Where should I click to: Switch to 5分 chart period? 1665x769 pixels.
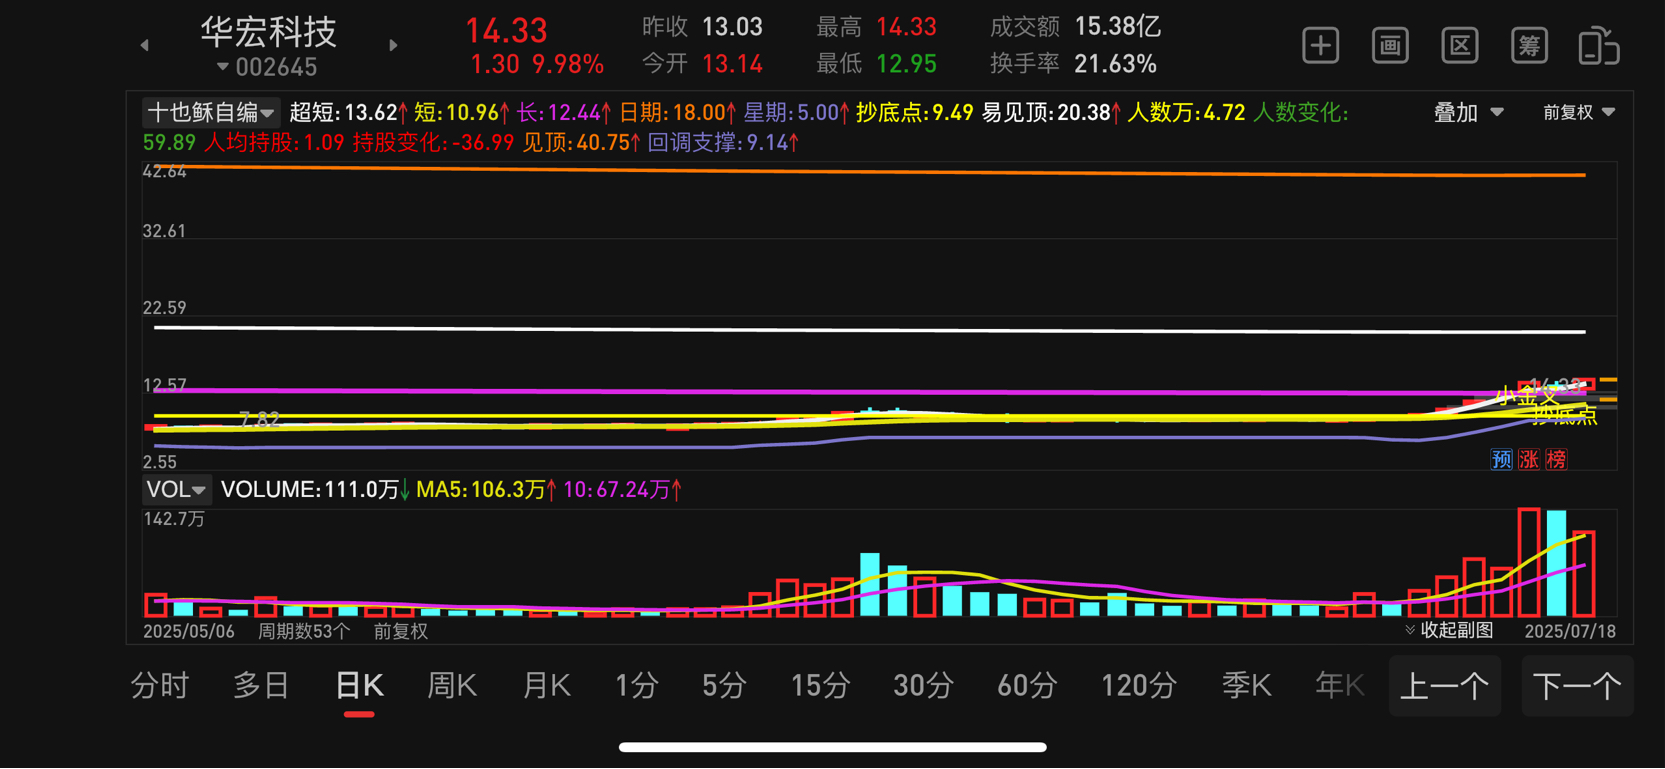pyautogui.click(x=724, y=686)
